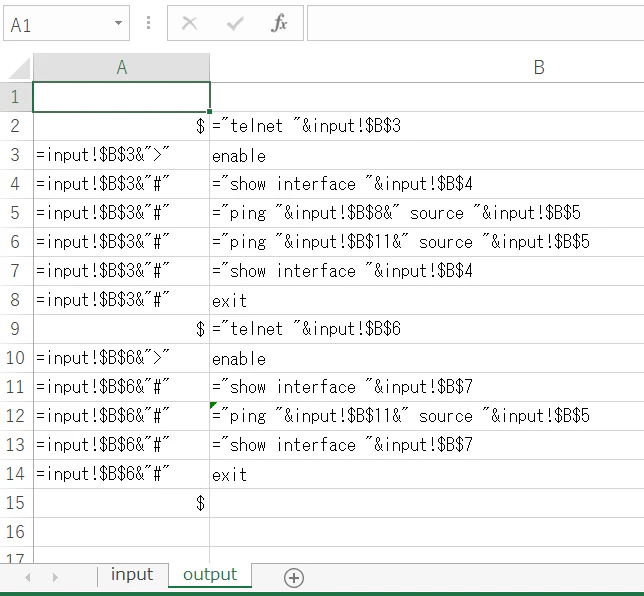Select cell B5 ping input!$B$8 formula
Image resolution: width=644 pixels, height=596 pixels.
coord(427,213)
